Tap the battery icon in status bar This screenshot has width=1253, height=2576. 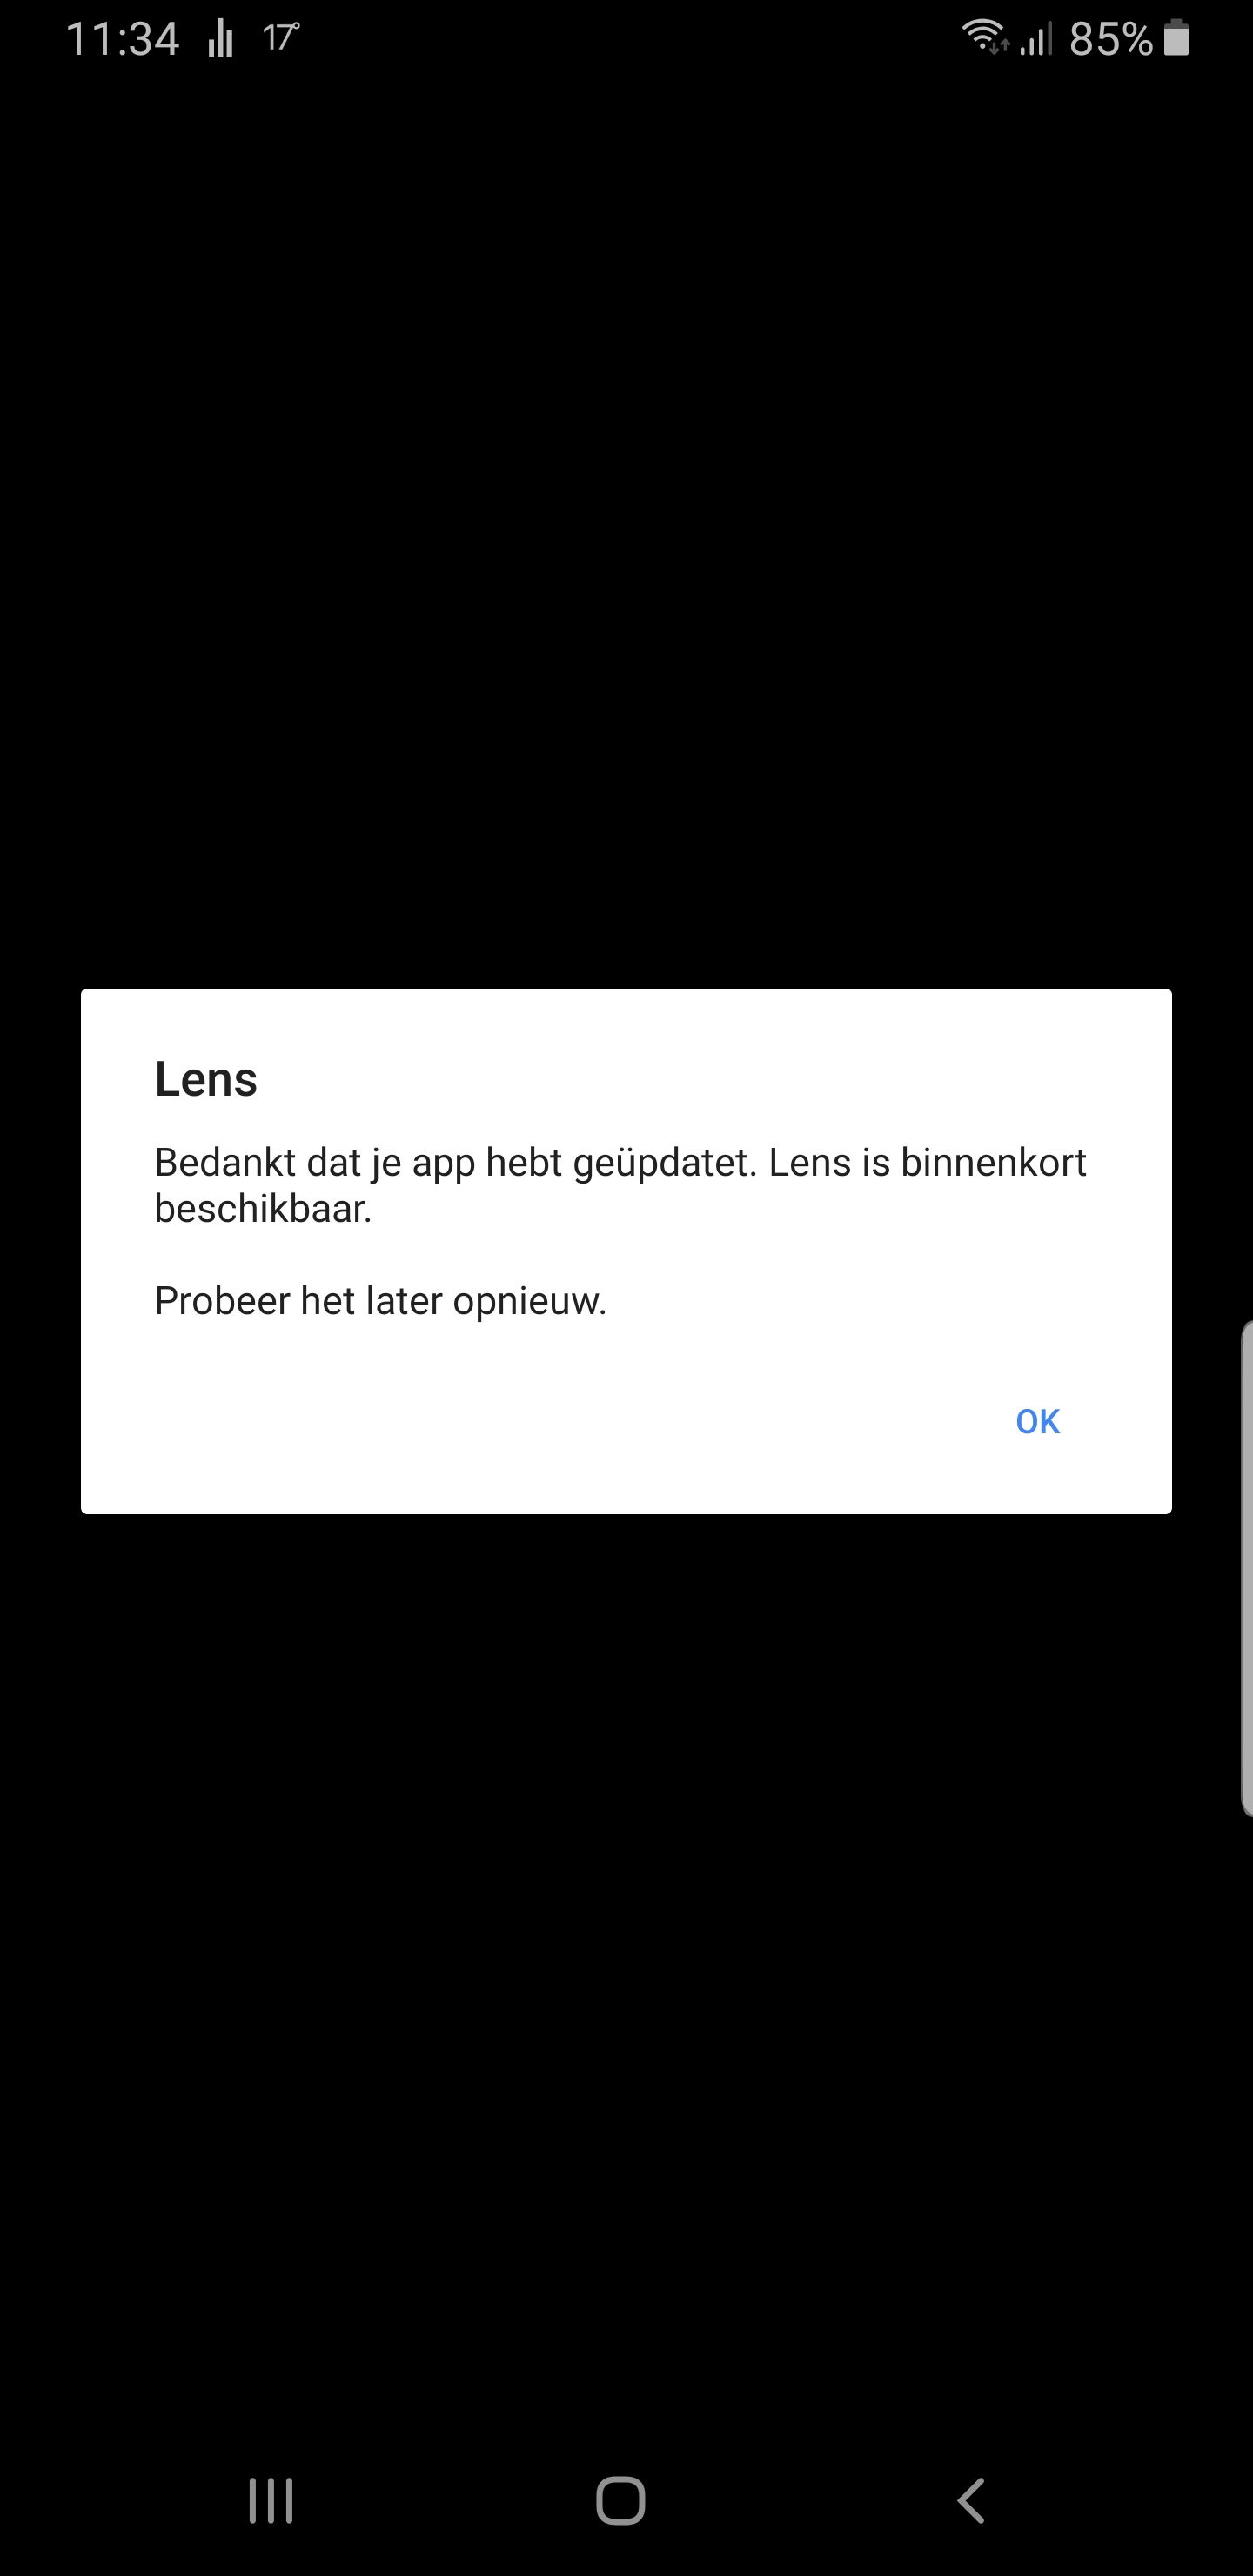coord(1177,38)
